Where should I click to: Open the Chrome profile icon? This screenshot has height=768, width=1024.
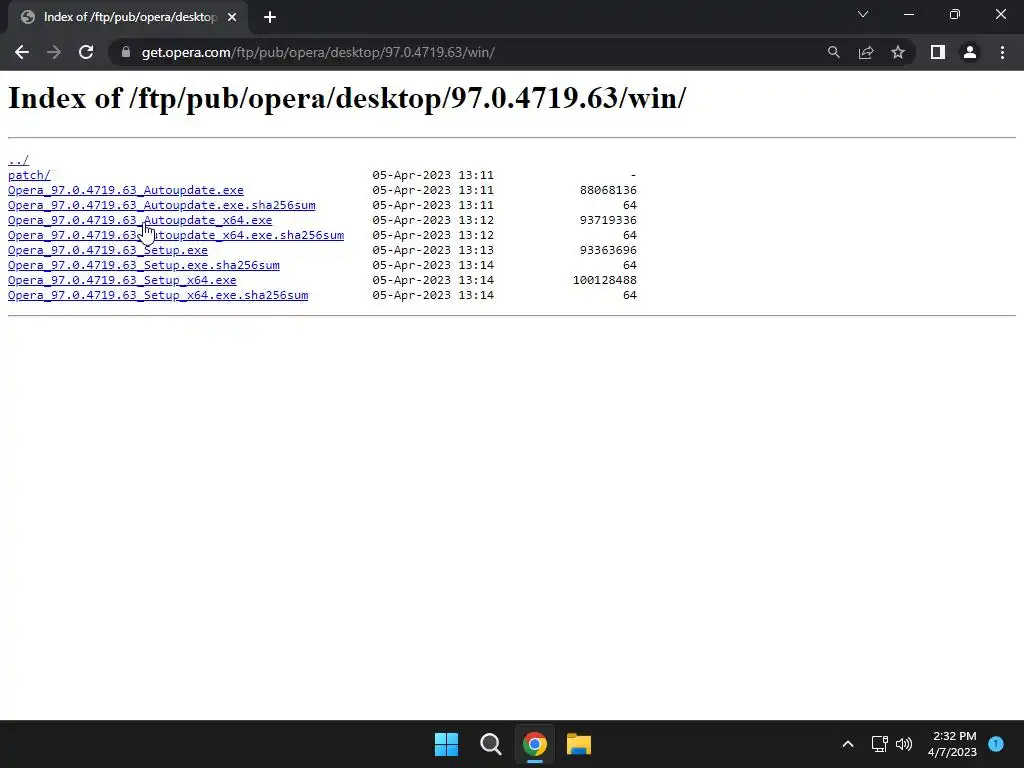pos(970,52)
